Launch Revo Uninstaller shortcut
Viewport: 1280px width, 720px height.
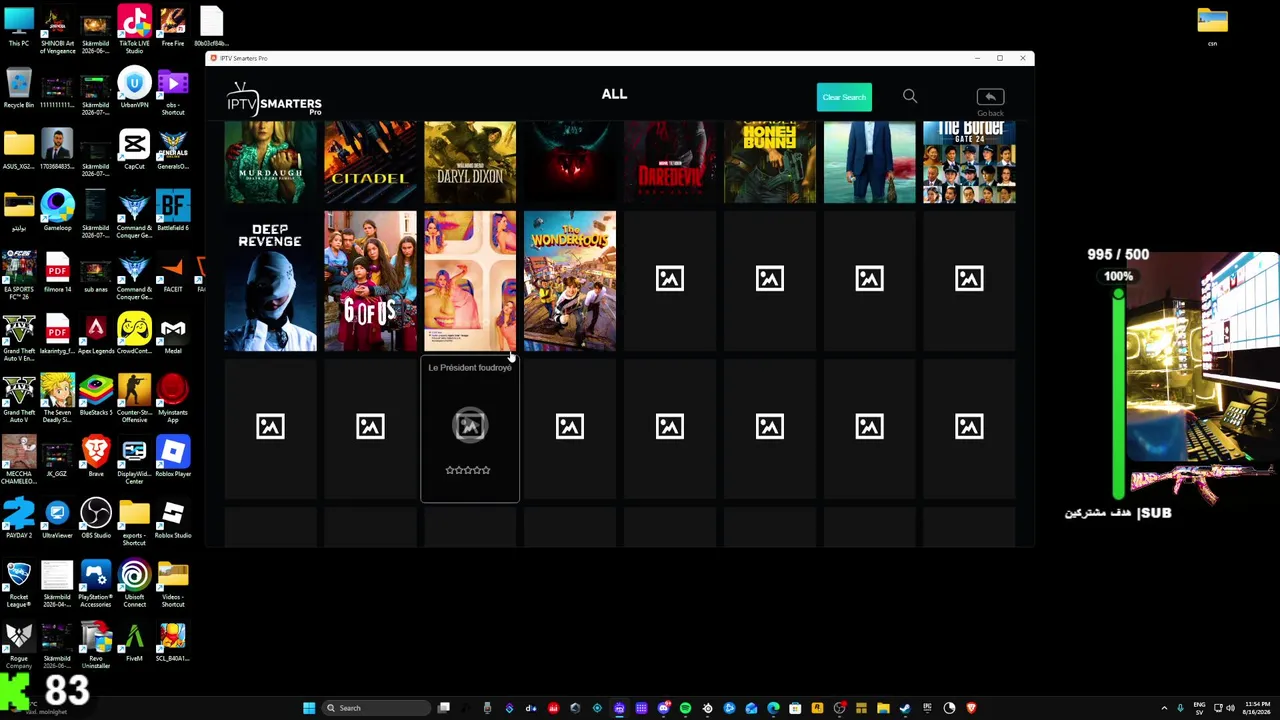pos(96,645)
